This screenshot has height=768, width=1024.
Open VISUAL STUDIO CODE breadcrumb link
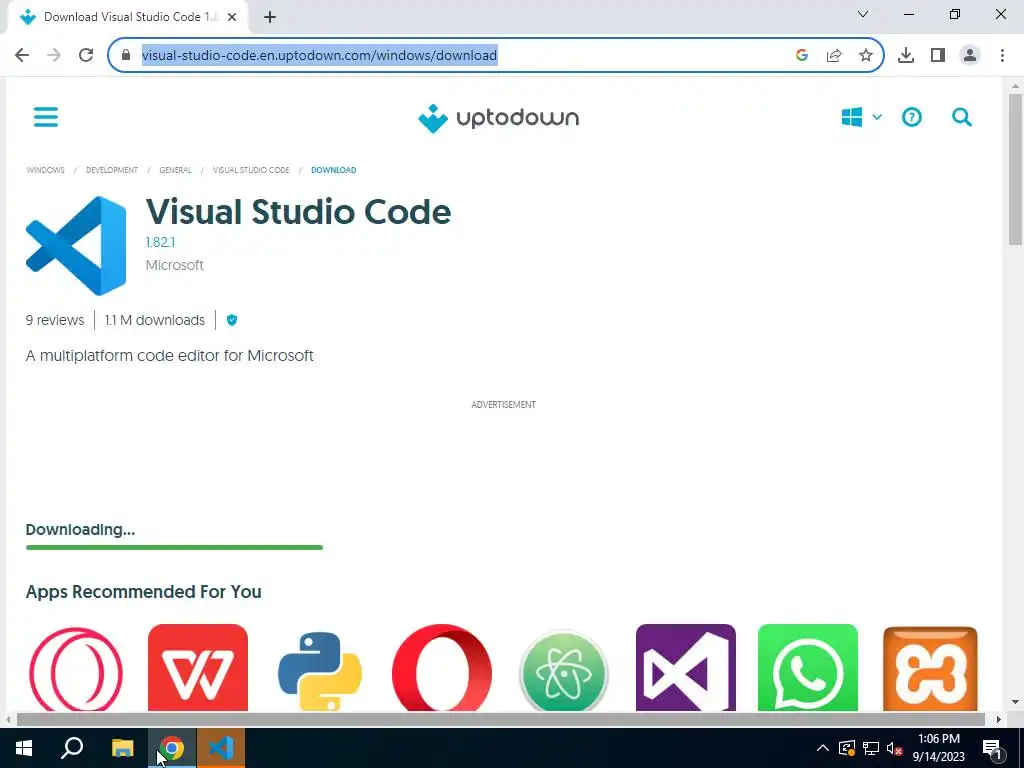(x=251, y=170)
